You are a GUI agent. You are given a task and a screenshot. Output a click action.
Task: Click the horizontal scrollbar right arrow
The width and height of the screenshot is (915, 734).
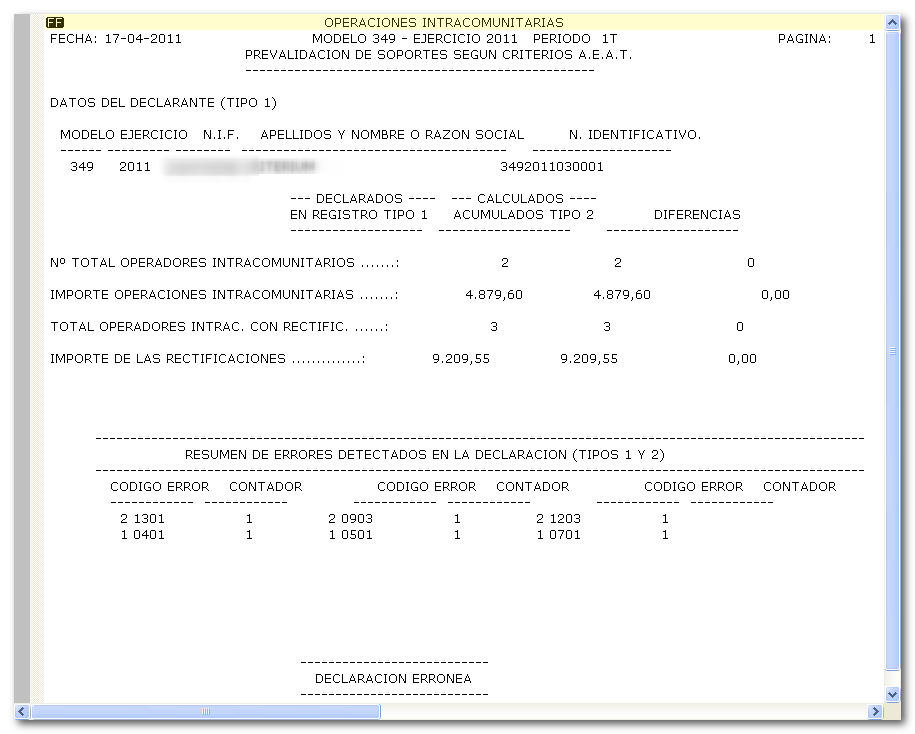tap(875, 711)
